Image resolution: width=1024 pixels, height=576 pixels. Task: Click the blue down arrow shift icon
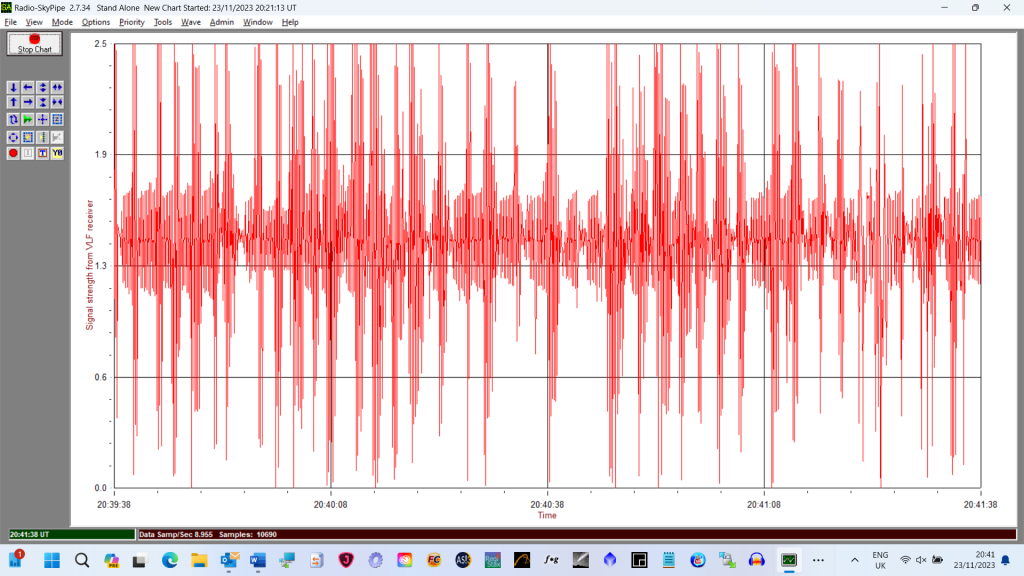point(13,87)
